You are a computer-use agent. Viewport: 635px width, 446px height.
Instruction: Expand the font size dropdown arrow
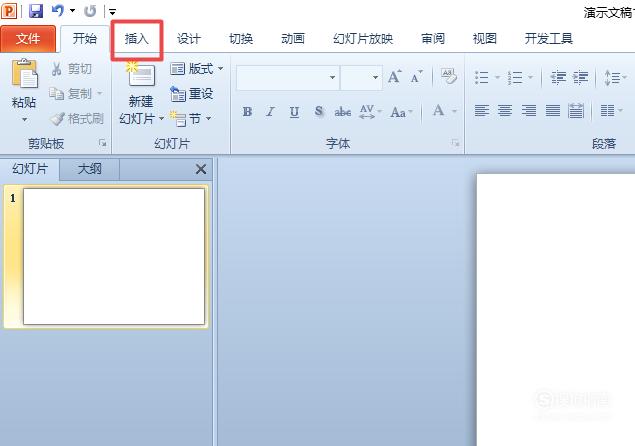tap(375, 77)
